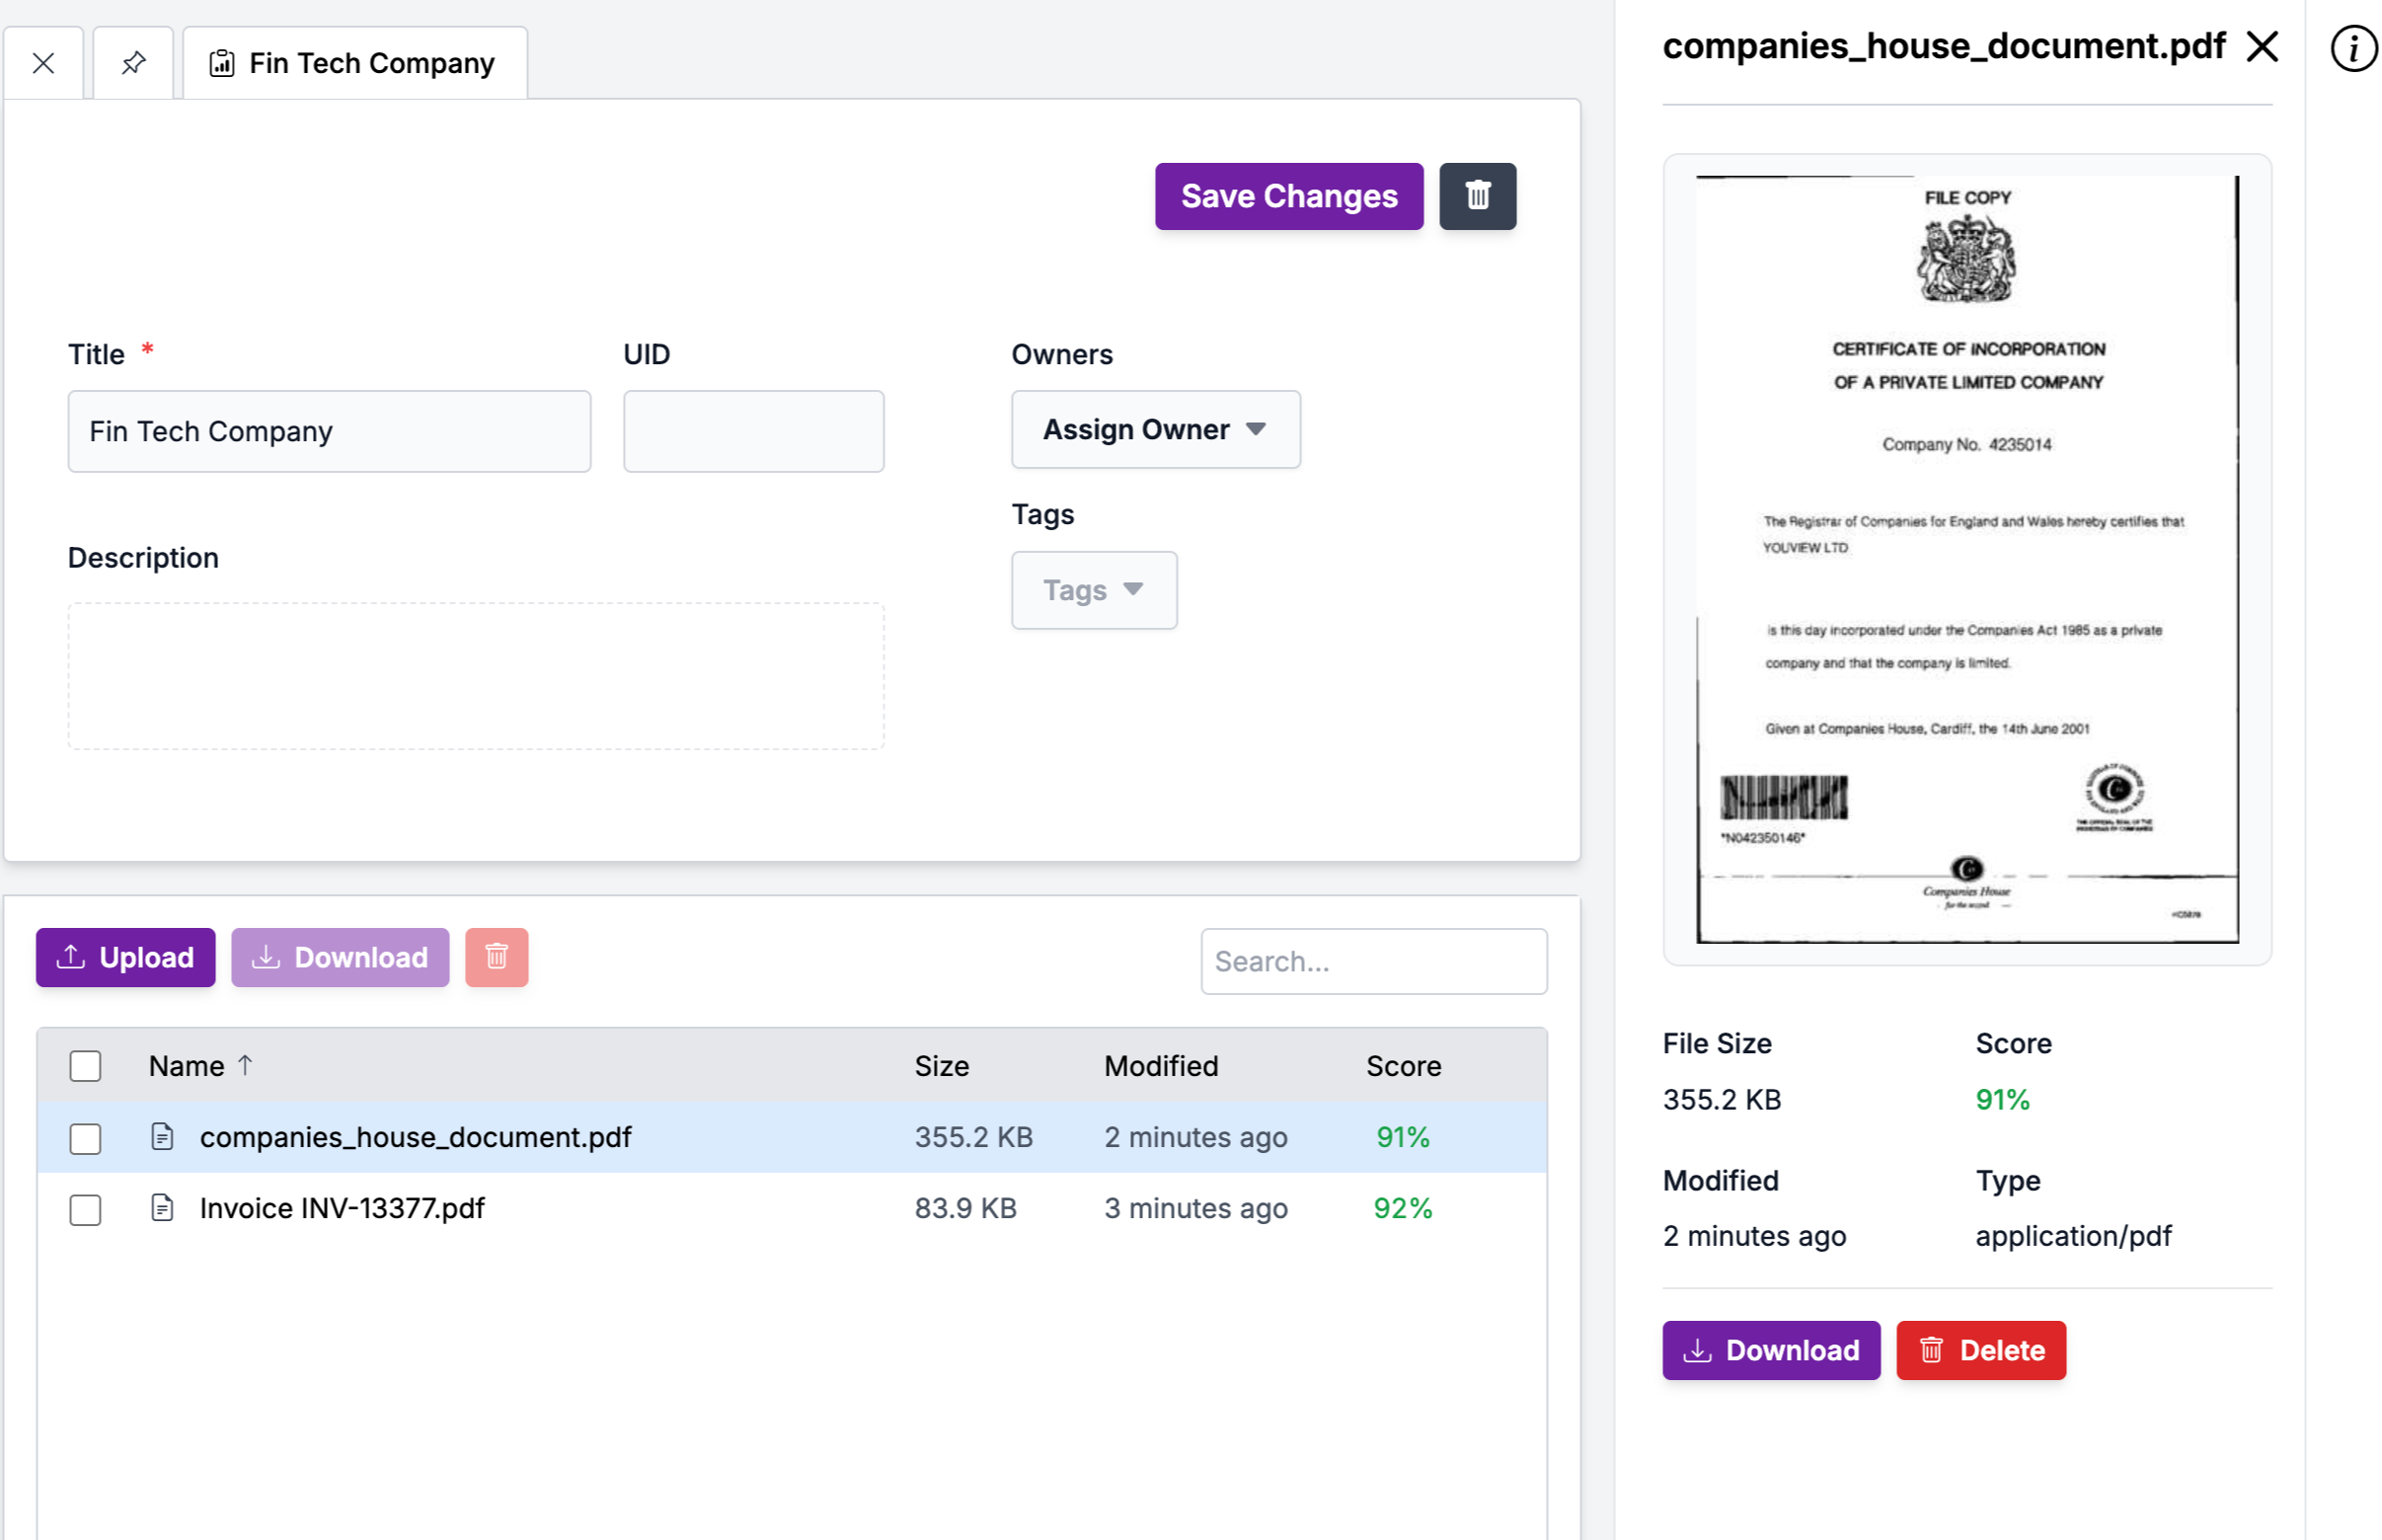Click the X icon left of the pin
Viewport: 2382px width, 1540px height.
pyautogui.click(x=44, y=62)
